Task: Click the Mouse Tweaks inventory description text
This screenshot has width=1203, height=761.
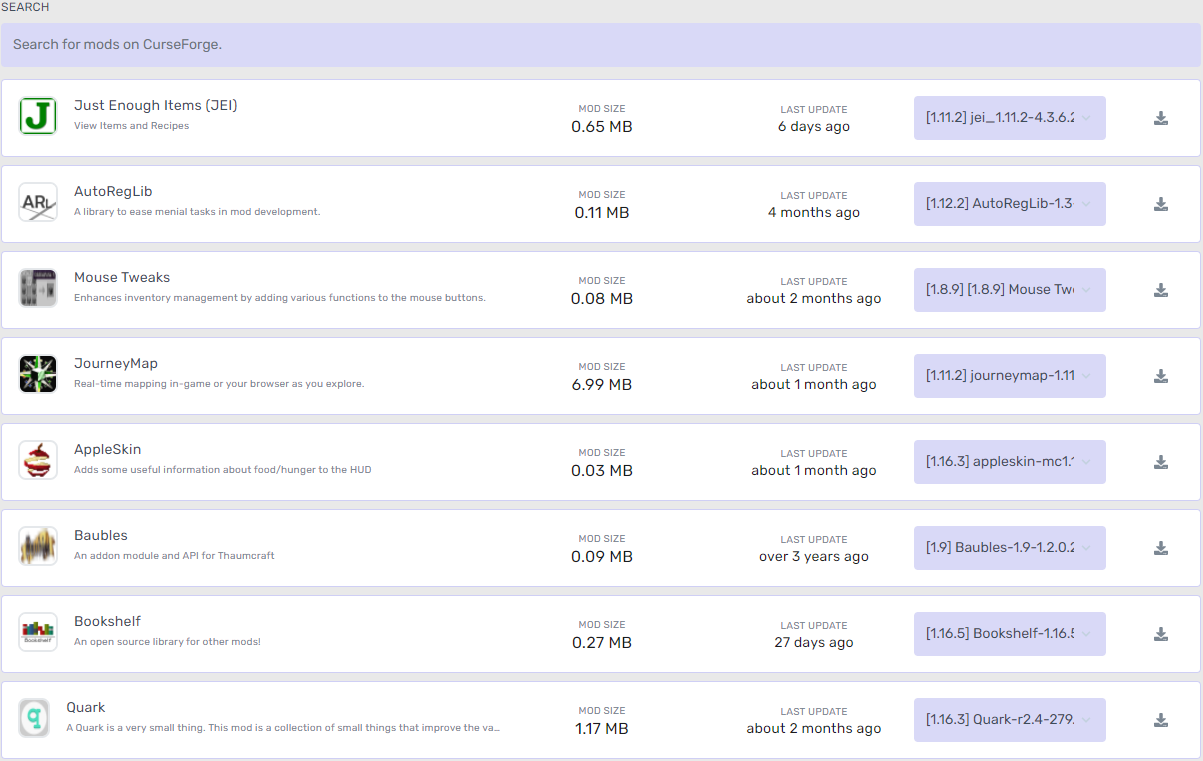Action: [x=280, y=298]
